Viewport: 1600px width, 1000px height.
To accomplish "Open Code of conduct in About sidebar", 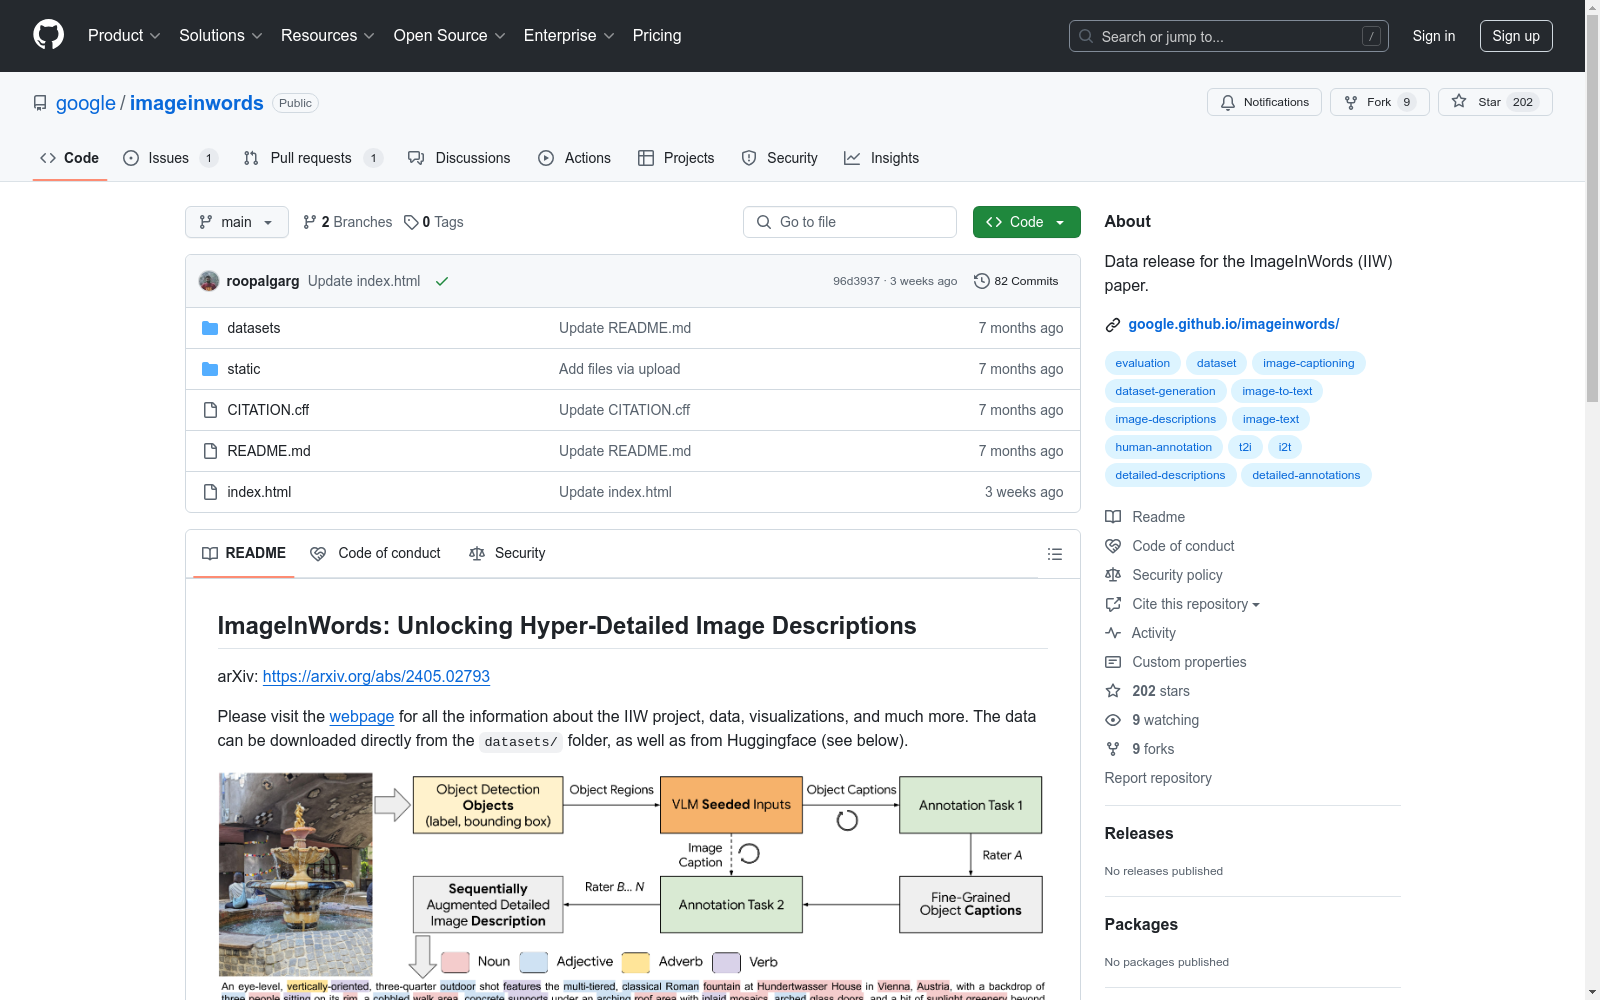I will [x=1170, y=546].
